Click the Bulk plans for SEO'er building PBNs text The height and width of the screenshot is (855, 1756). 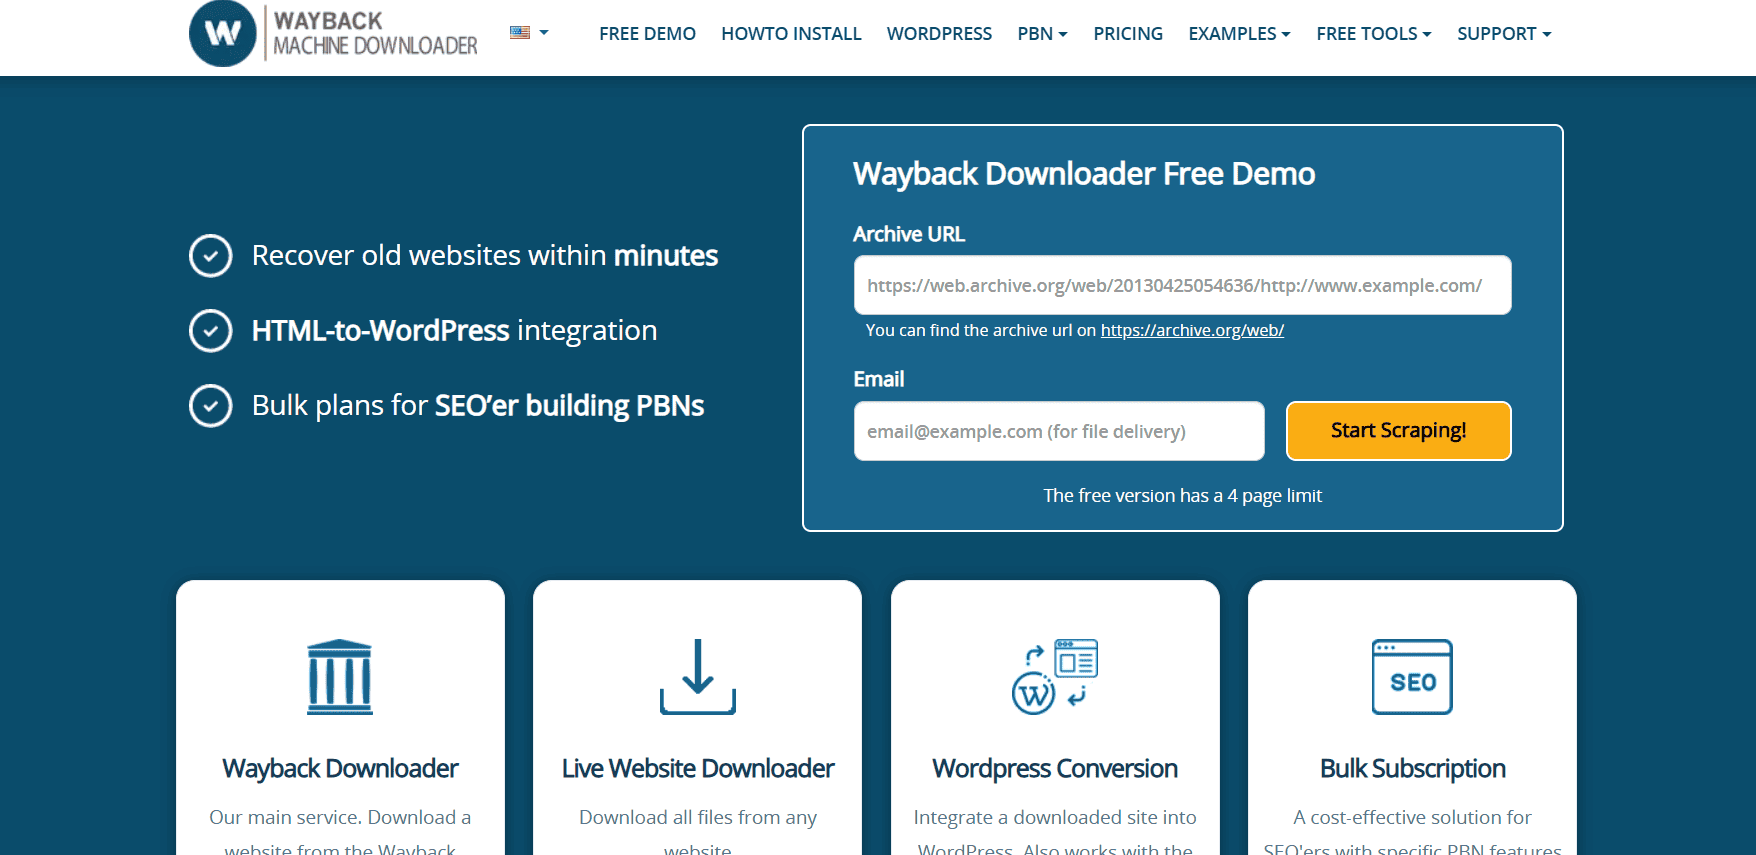click(x=478, y=406)
